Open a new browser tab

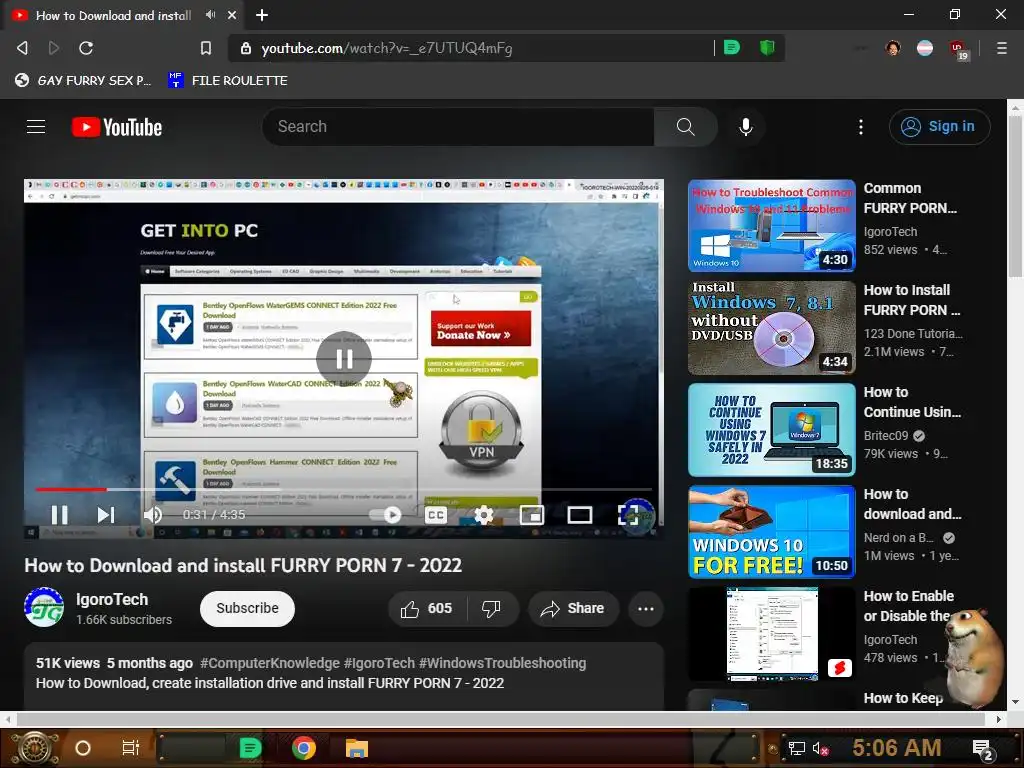pyautogui.click(x=262, y=14)
